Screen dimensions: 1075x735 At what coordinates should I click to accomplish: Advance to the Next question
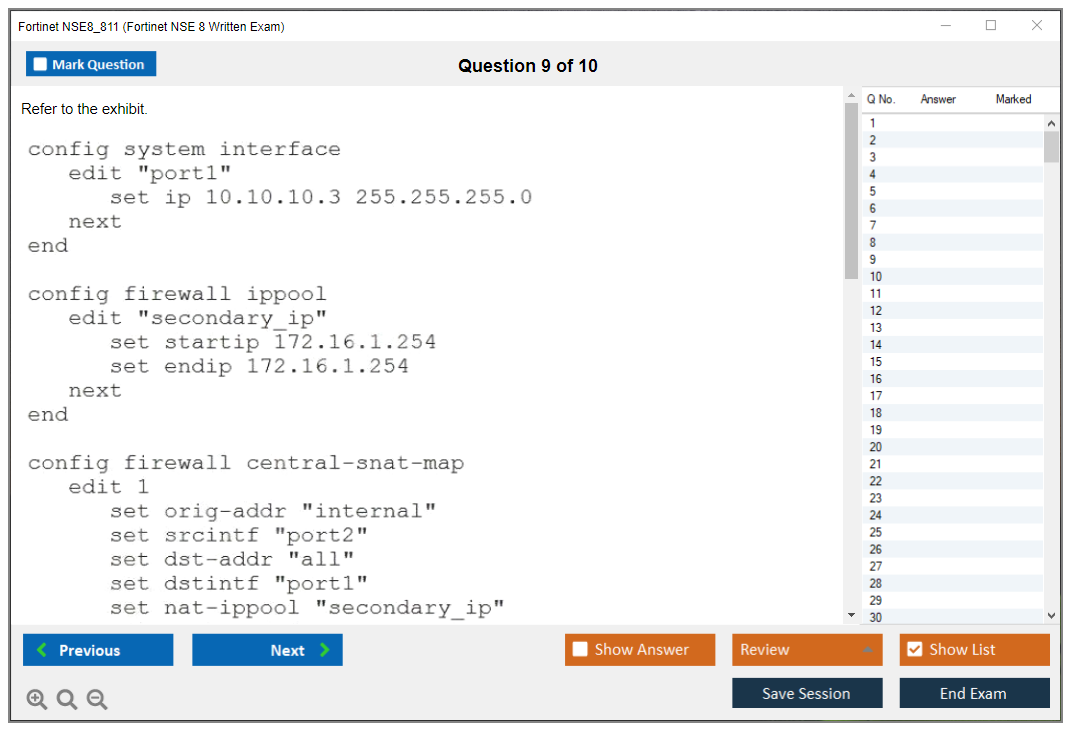tap(267, 651)
